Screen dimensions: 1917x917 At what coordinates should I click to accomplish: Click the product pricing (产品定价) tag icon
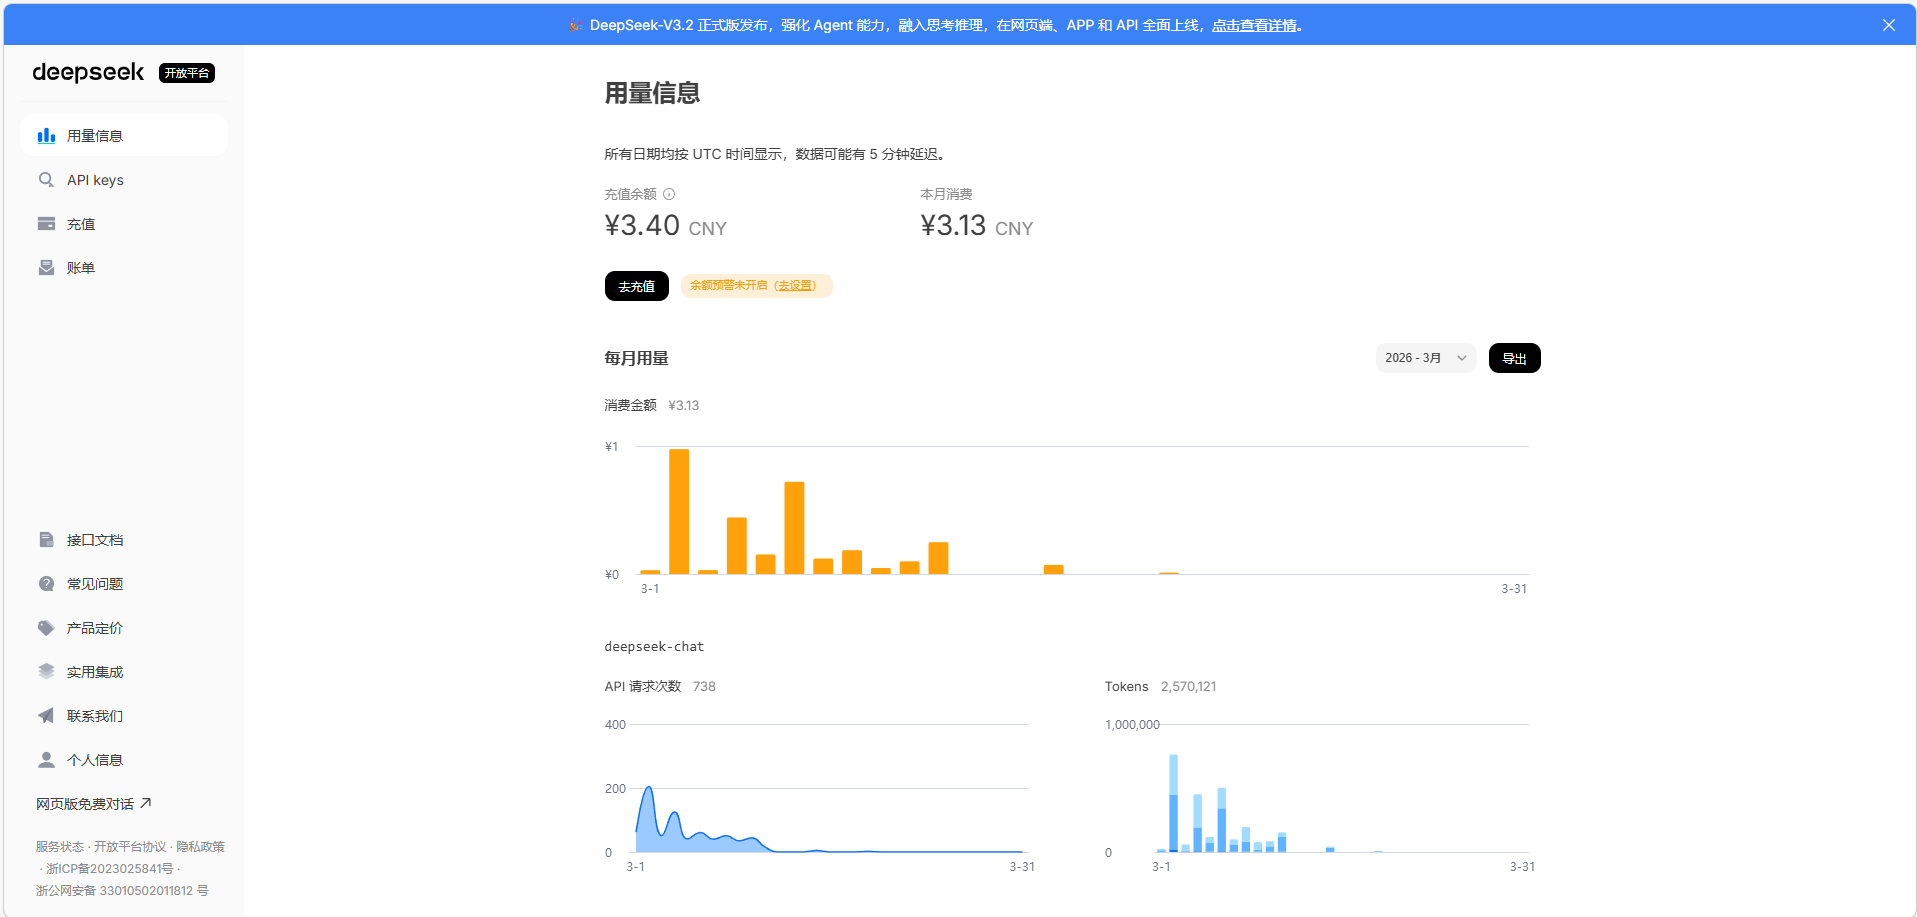(46, 628)
